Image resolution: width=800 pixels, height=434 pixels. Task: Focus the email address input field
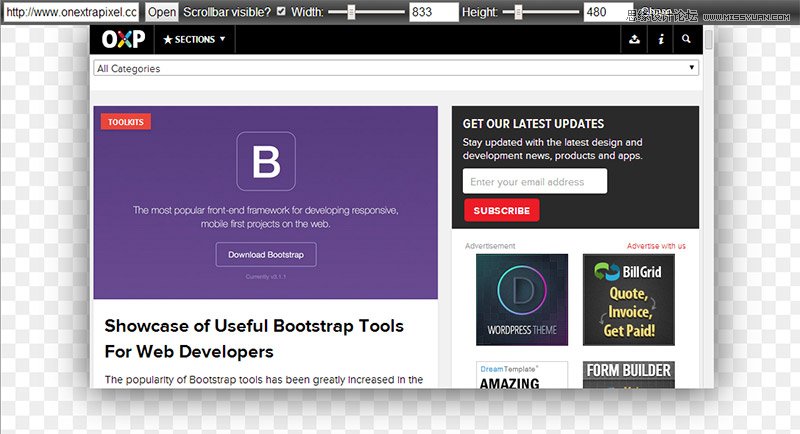pos(535,182)
